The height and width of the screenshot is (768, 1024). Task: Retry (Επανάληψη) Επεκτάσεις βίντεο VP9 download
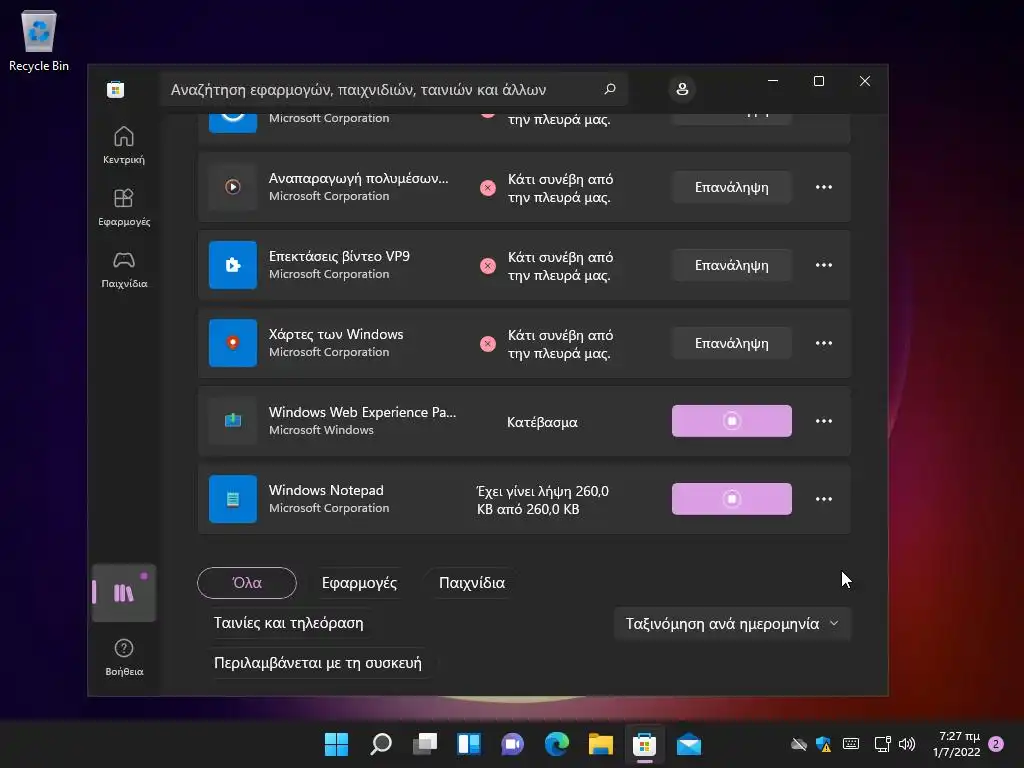(x=731, y=265)
